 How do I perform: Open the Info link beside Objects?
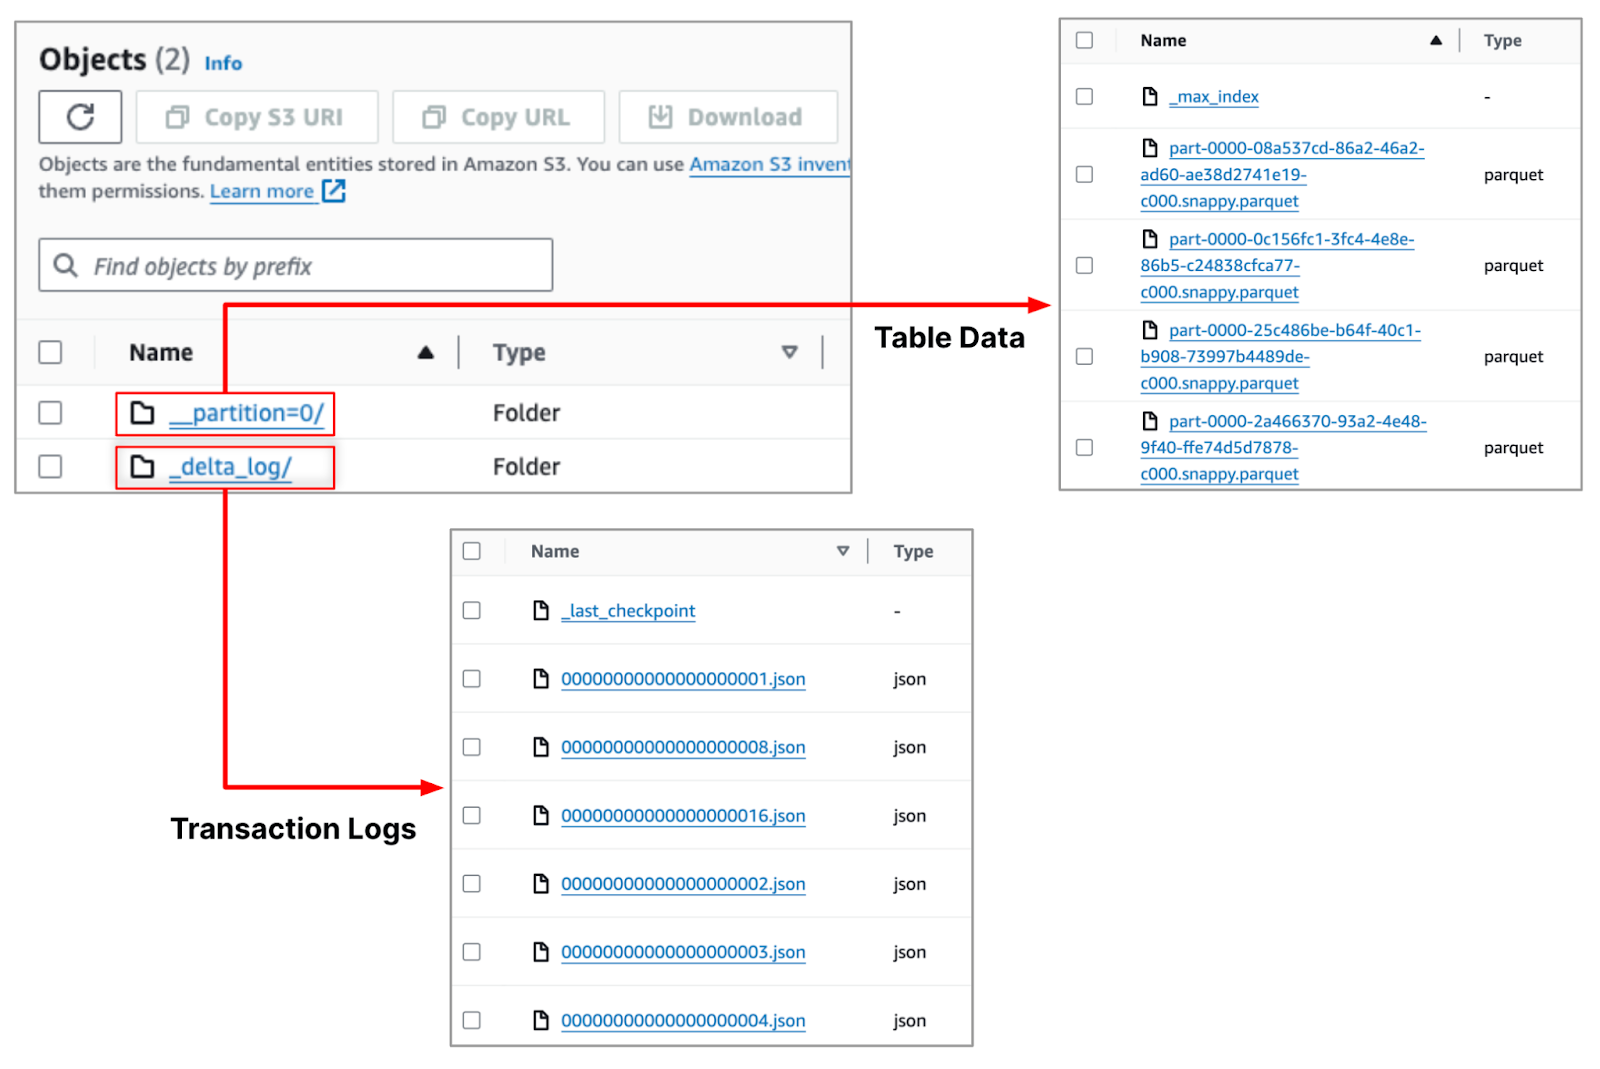[x=223, y=63]
